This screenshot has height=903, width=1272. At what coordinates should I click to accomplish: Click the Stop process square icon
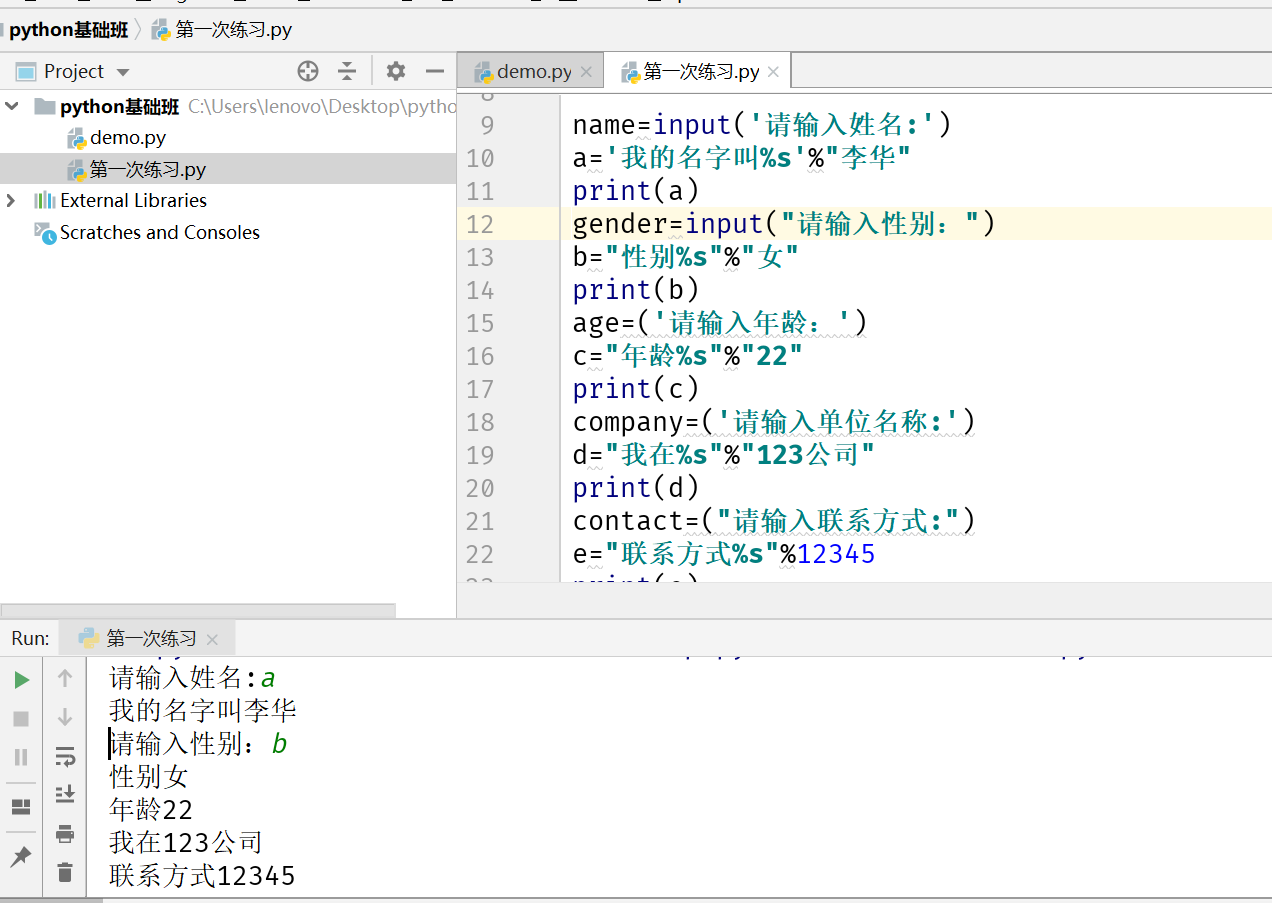(21, 718)
